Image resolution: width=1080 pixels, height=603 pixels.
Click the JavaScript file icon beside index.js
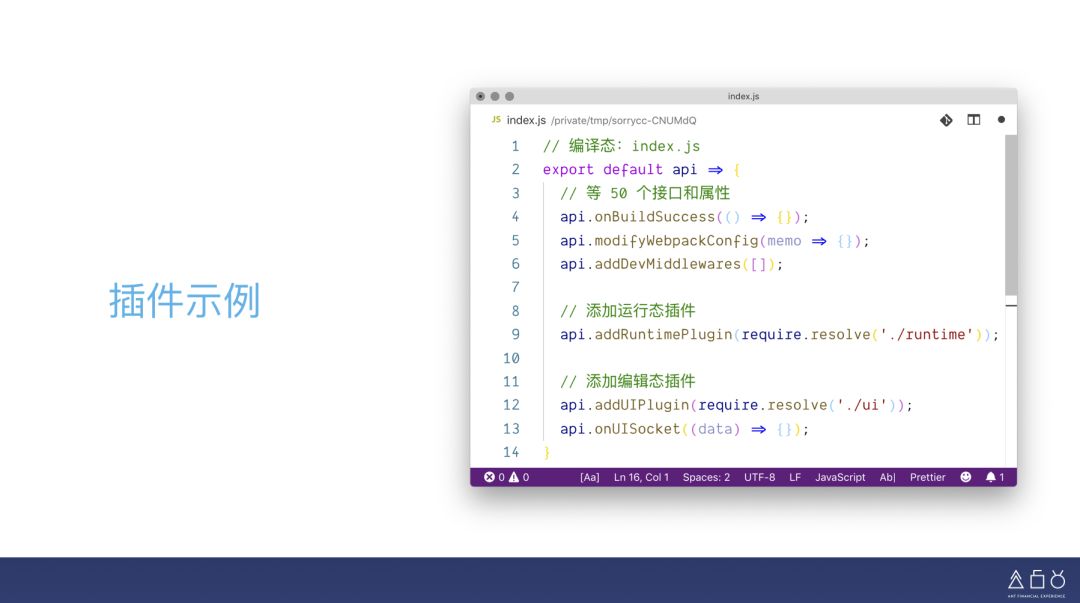pos(496,119)
